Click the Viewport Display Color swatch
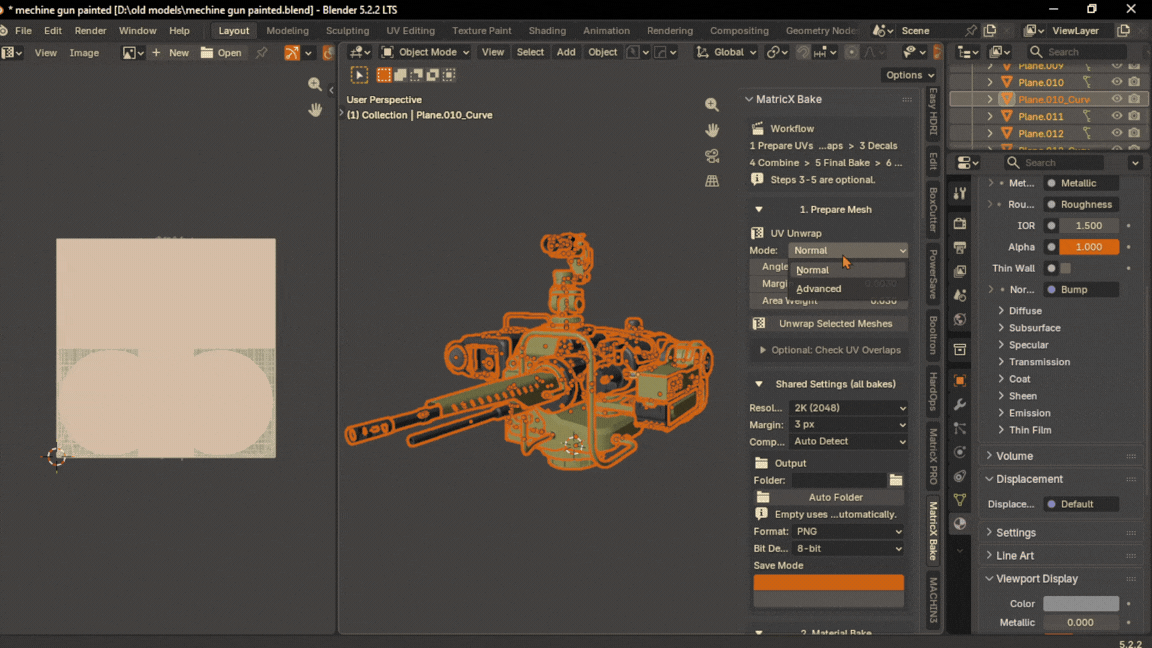The image size is (1152, 648). click(x=1081, y=604)
